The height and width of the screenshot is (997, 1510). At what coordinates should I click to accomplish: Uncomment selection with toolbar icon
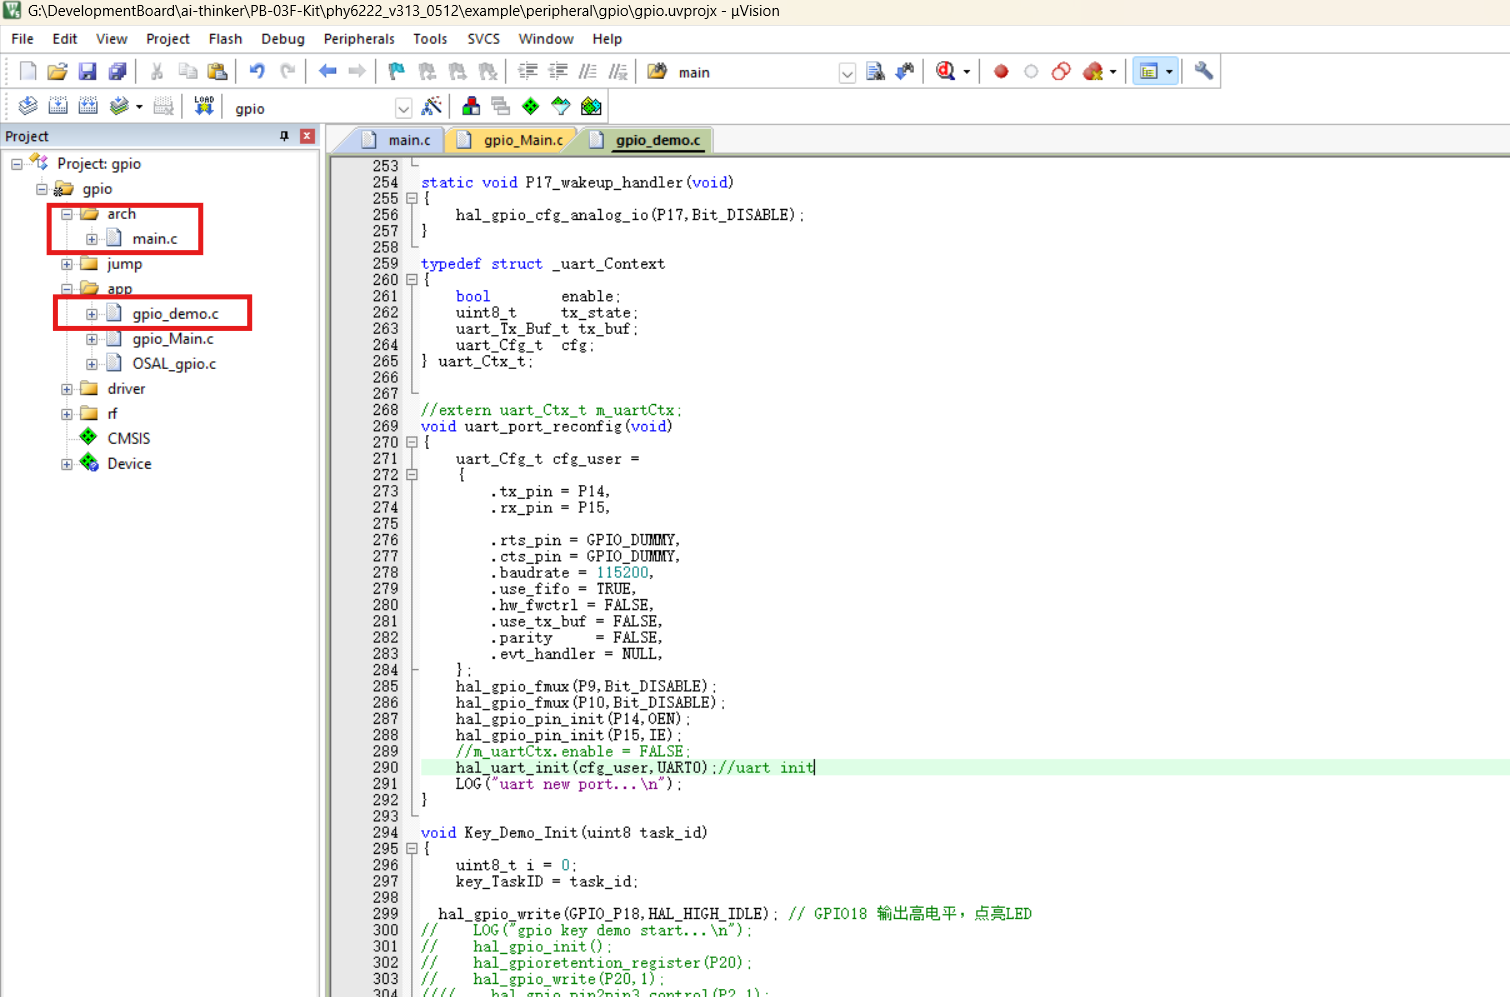click(618, 71)
